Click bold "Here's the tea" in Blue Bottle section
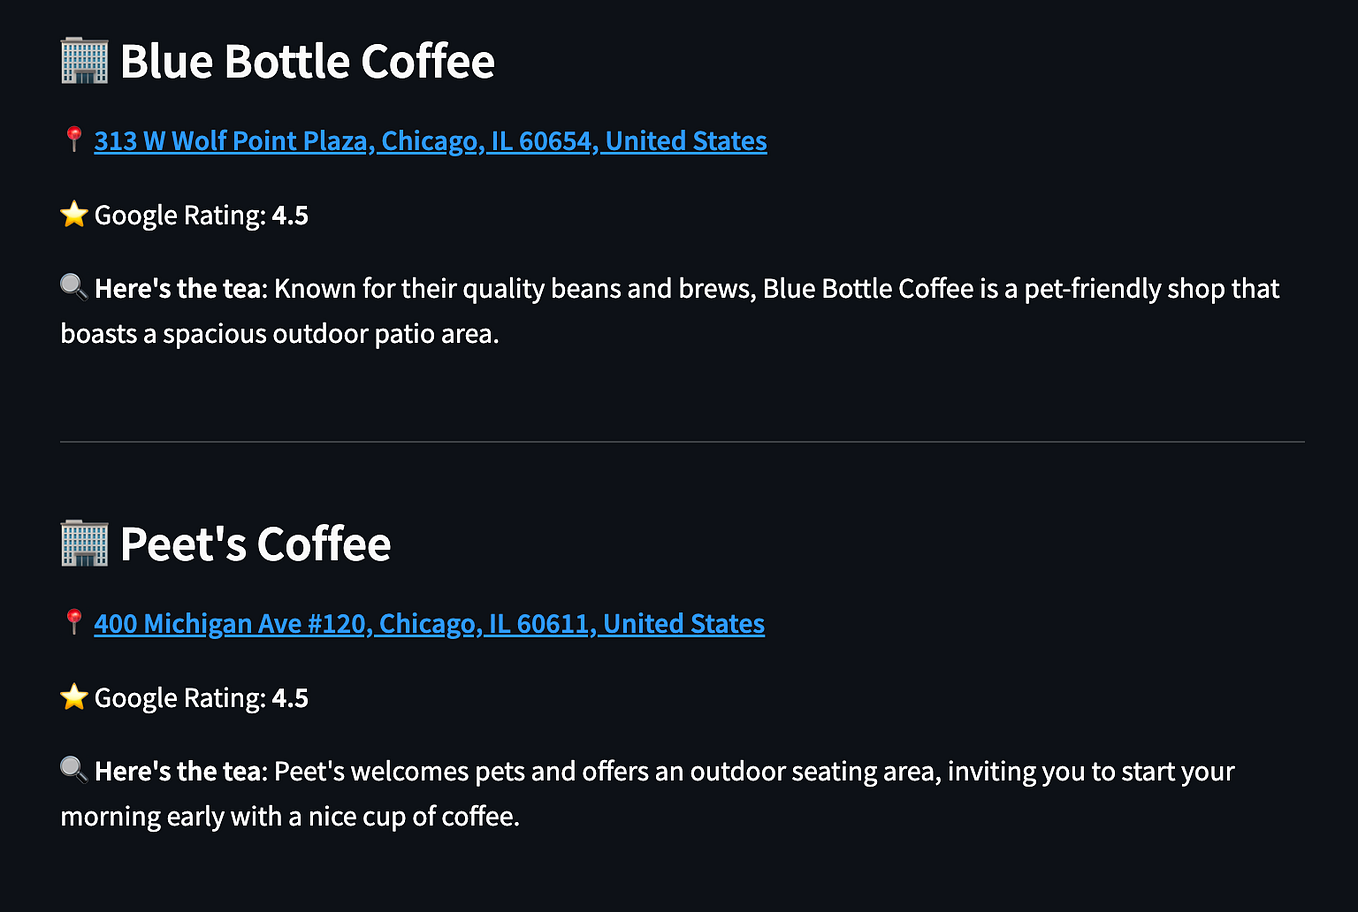 (x=178, y=289)
